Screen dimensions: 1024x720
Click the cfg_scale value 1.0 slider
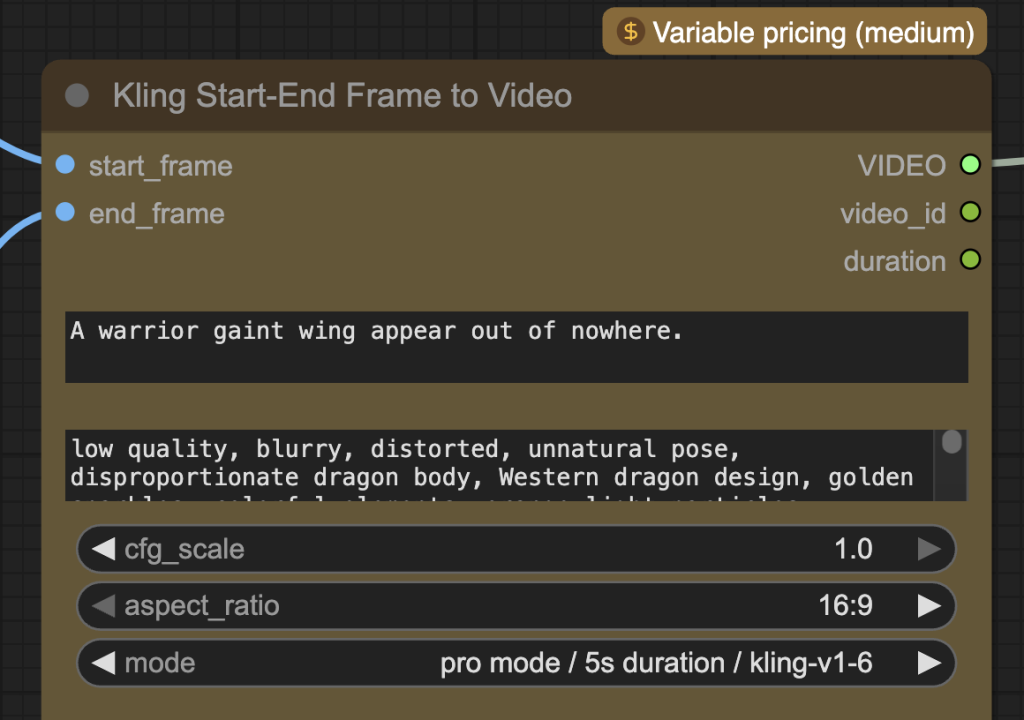coord(516,549)
